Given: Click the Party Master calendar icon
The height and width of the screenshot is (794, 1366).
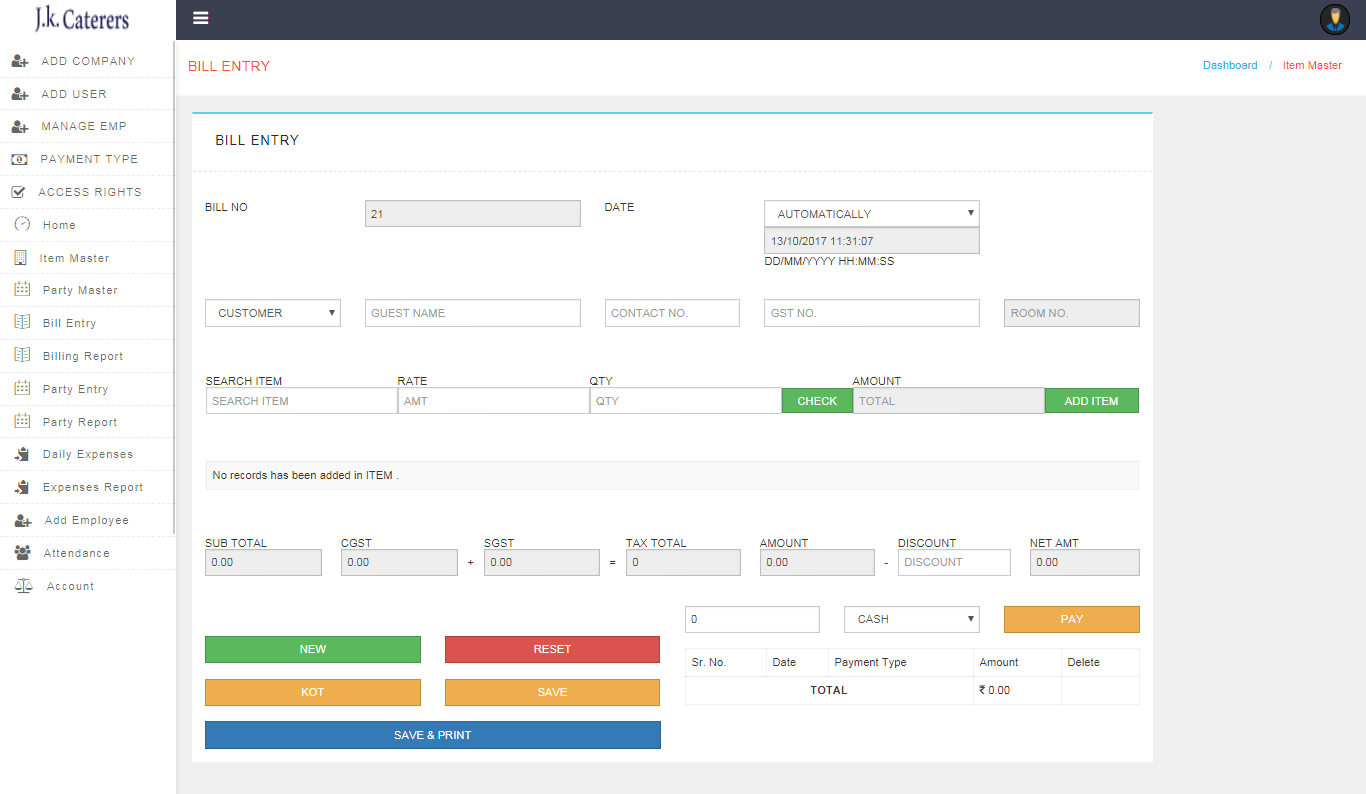Looking at the screenshot, I should 20,290.
